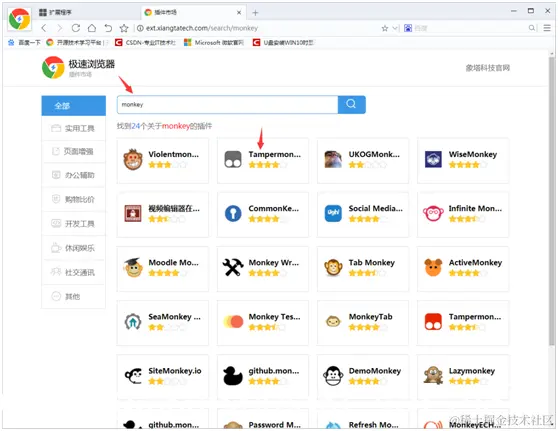Click the forward navigation arrow

(x=59, y=28)
